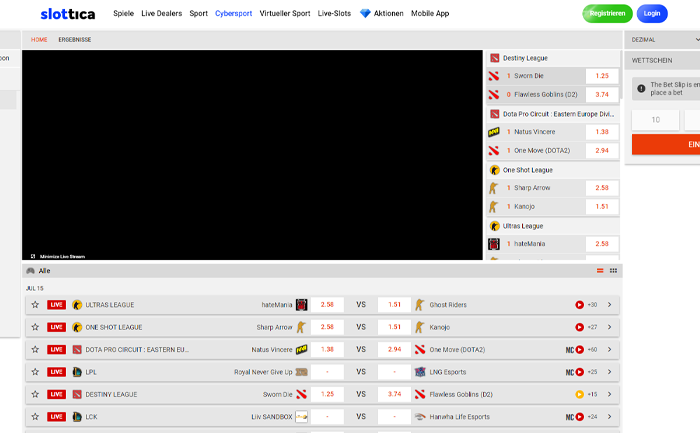Expand the LPL row chevron

tap(609, 372)
